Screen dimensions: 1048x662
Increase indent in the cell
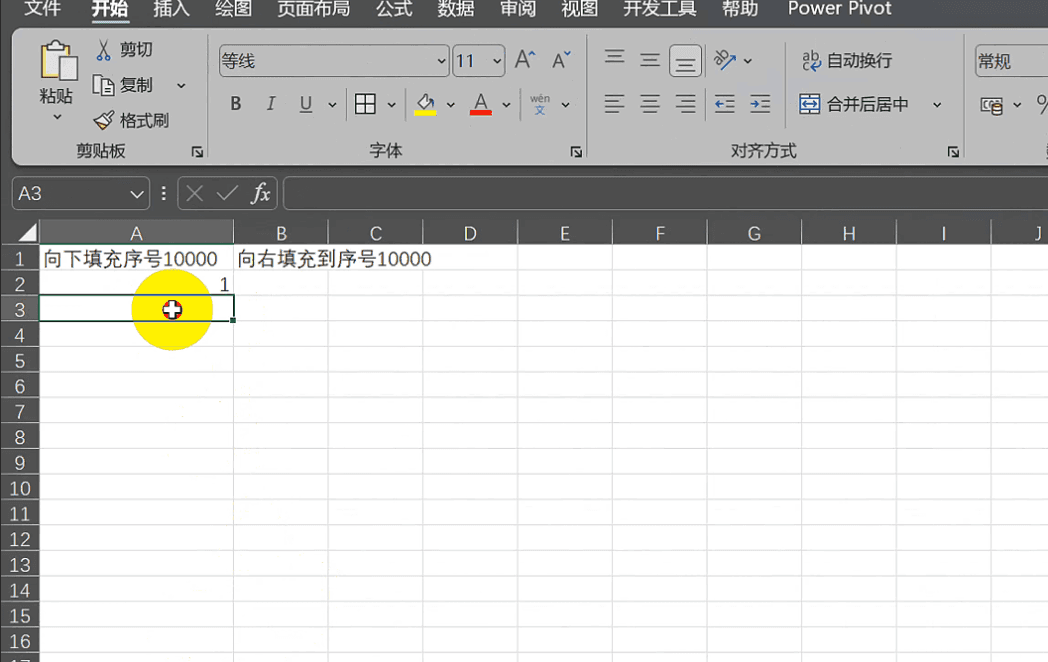tap(760, 104)
